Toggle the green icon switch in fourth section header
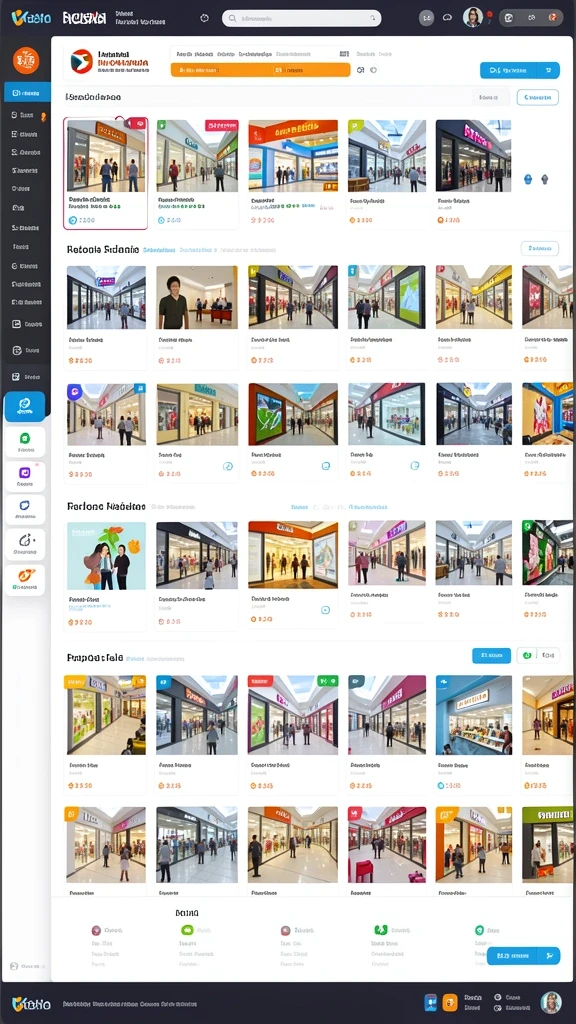This screenshot has width=576, height=1024. pyautogui.click(x=528, y=655)
